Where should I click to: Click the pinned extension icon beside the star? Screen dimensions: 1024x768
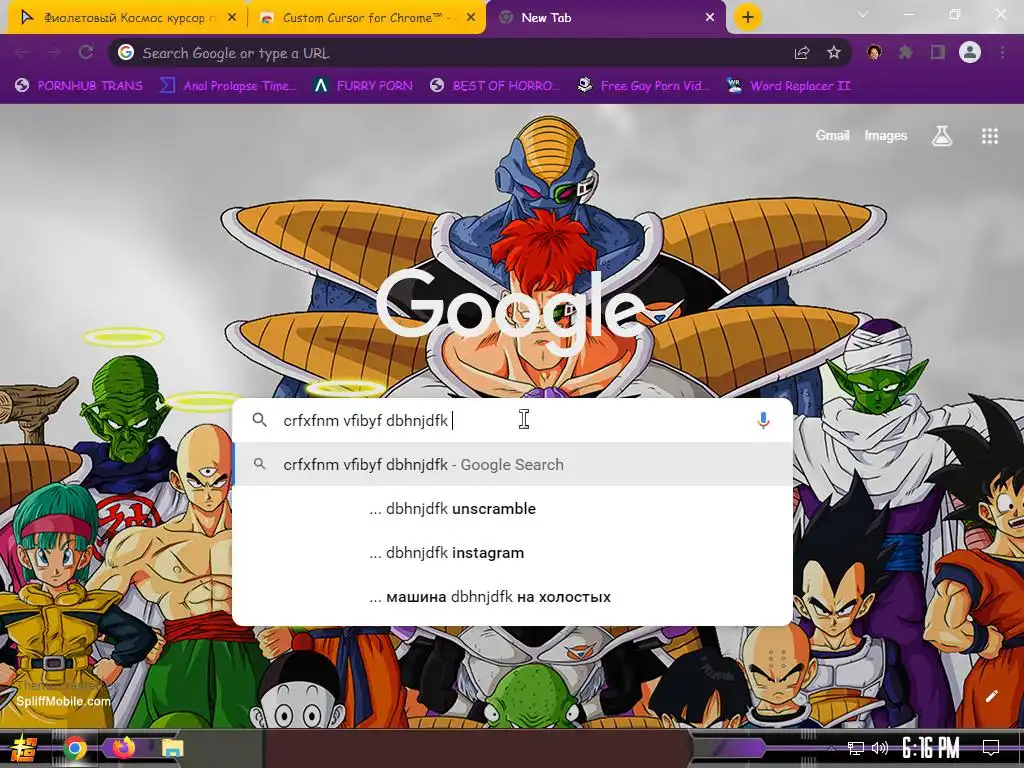tap(874, 52)
